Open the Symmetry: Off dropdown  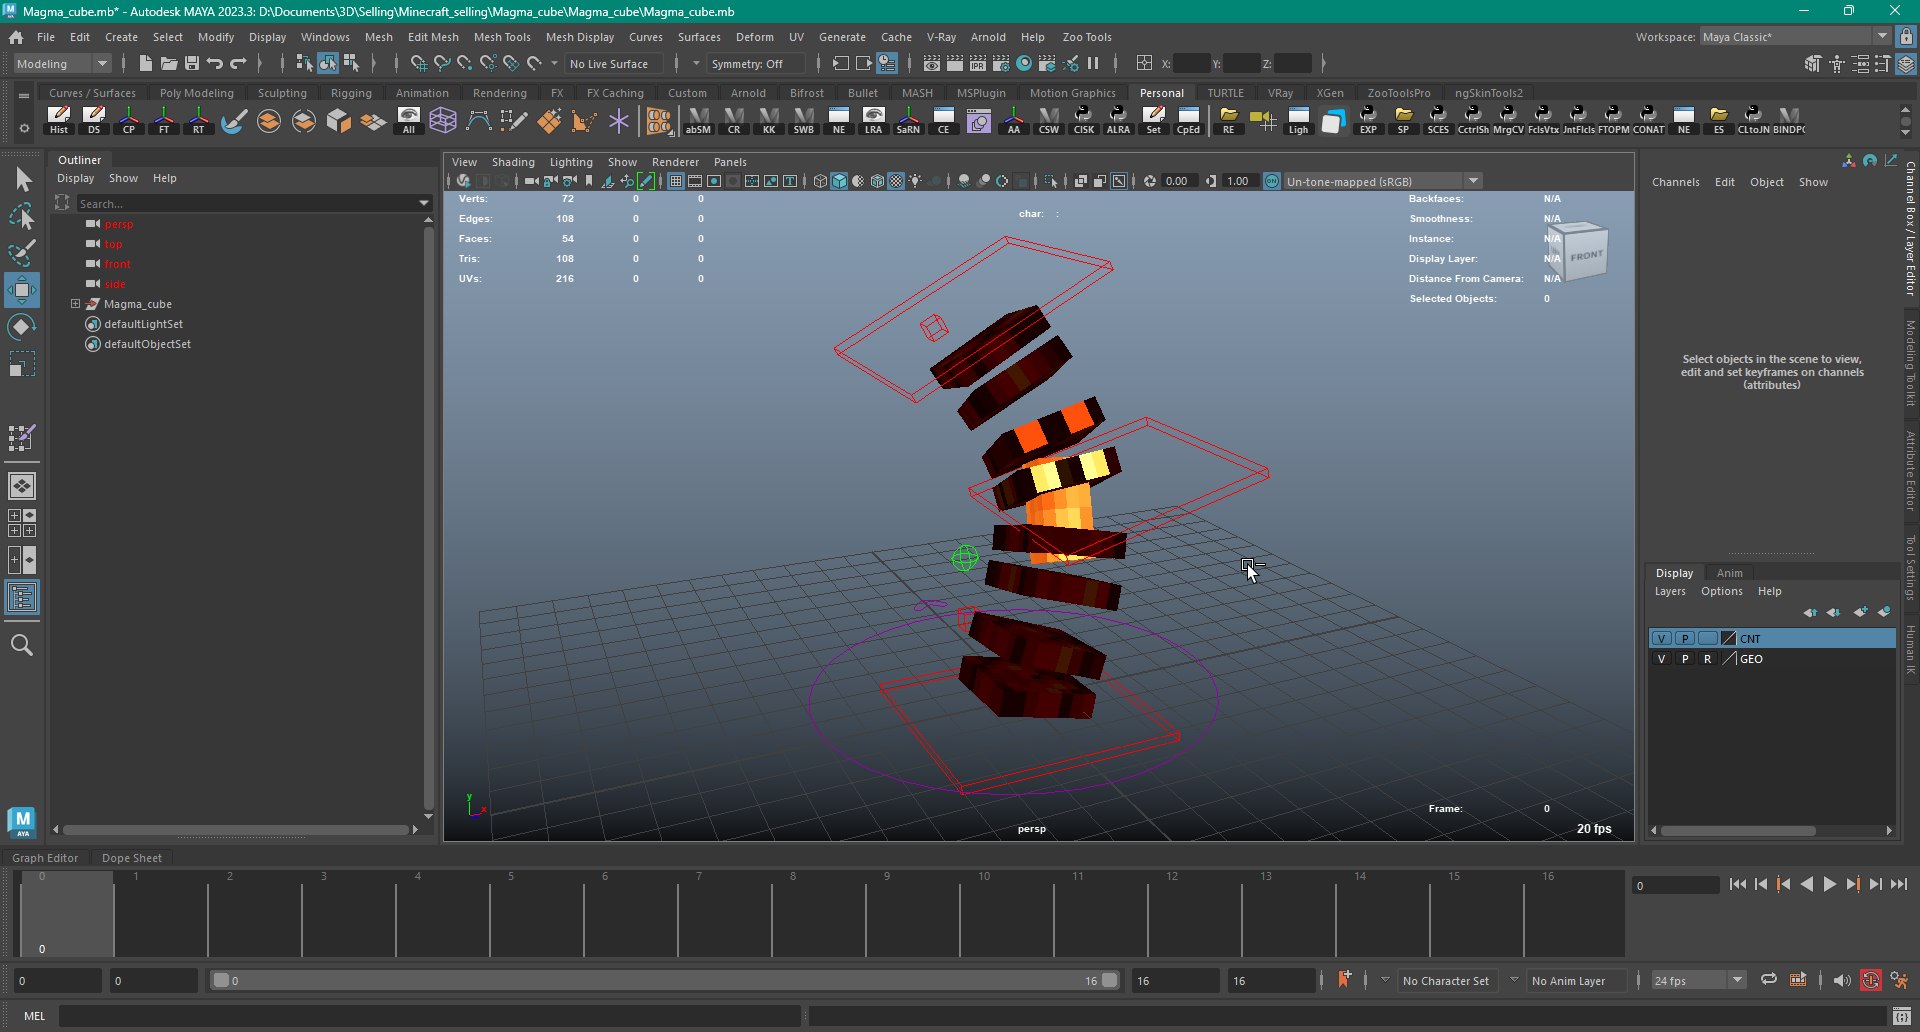point(756,63)
